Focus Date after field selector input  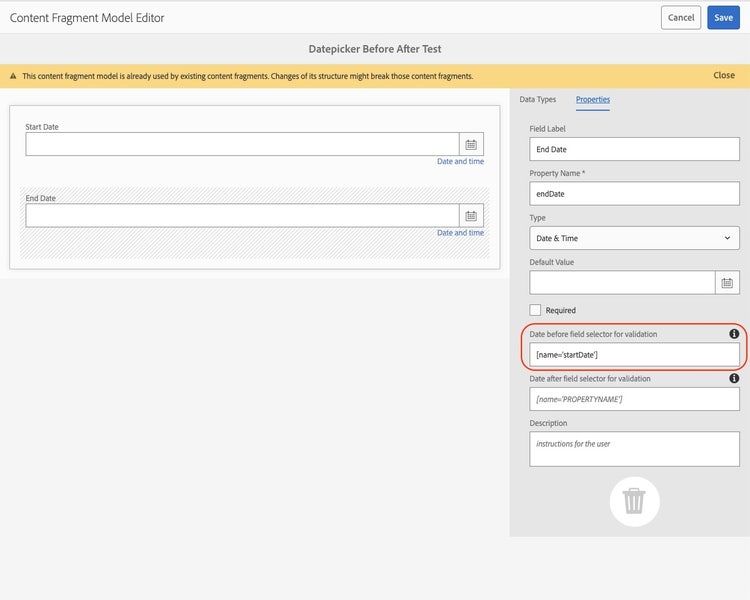tap(634, 399)
